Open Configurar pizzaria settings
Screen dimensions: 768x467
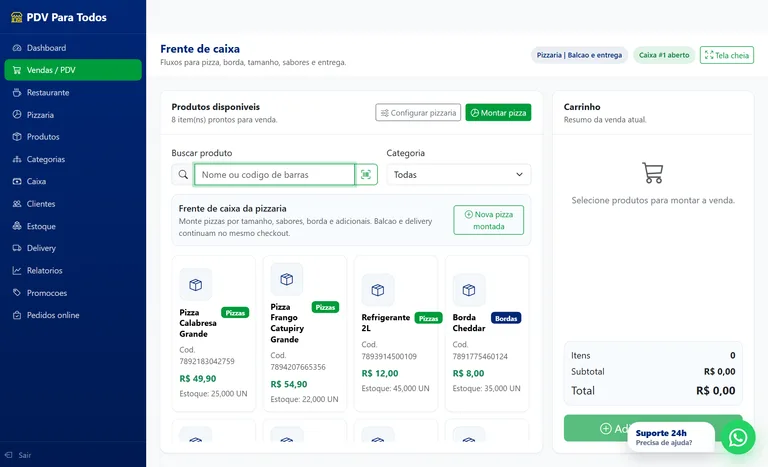[x=418, y=113]
